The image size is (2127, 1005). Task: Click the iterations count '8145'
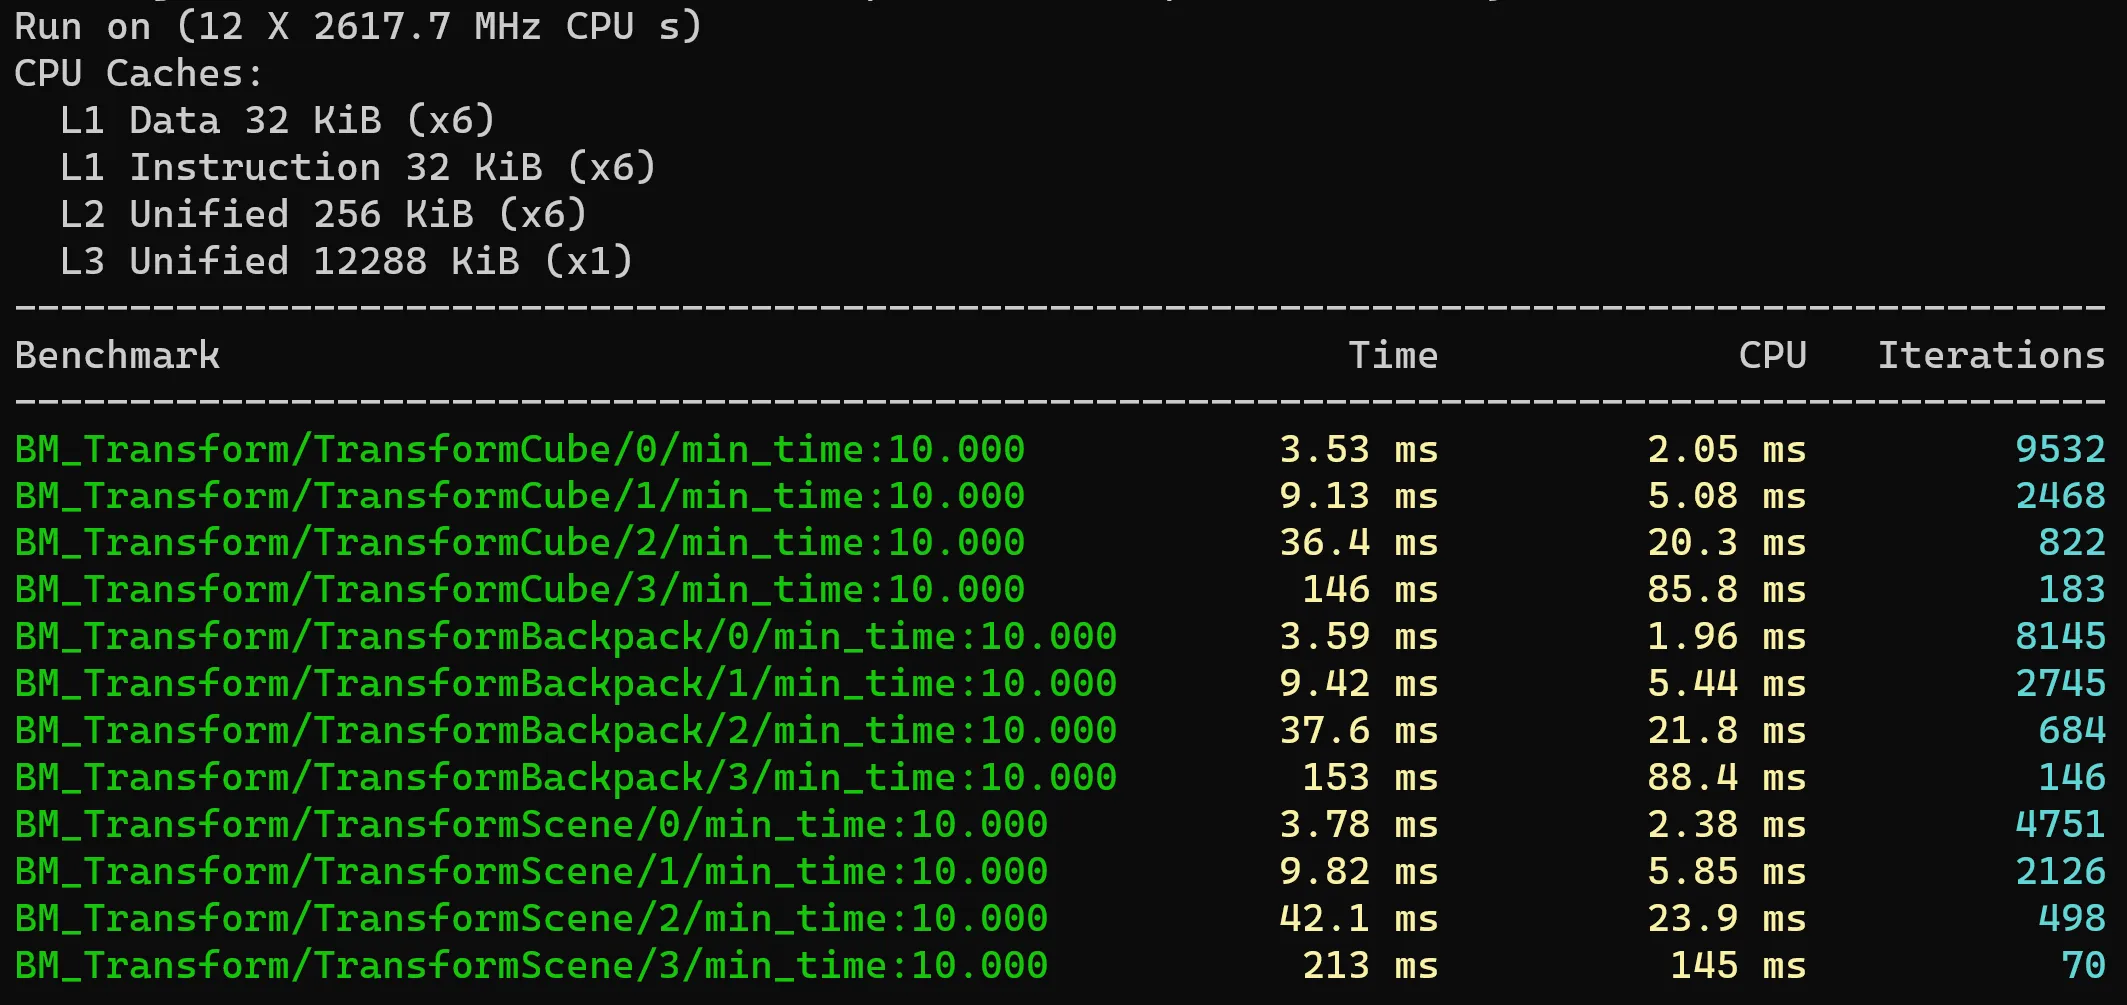(2060, 637)
